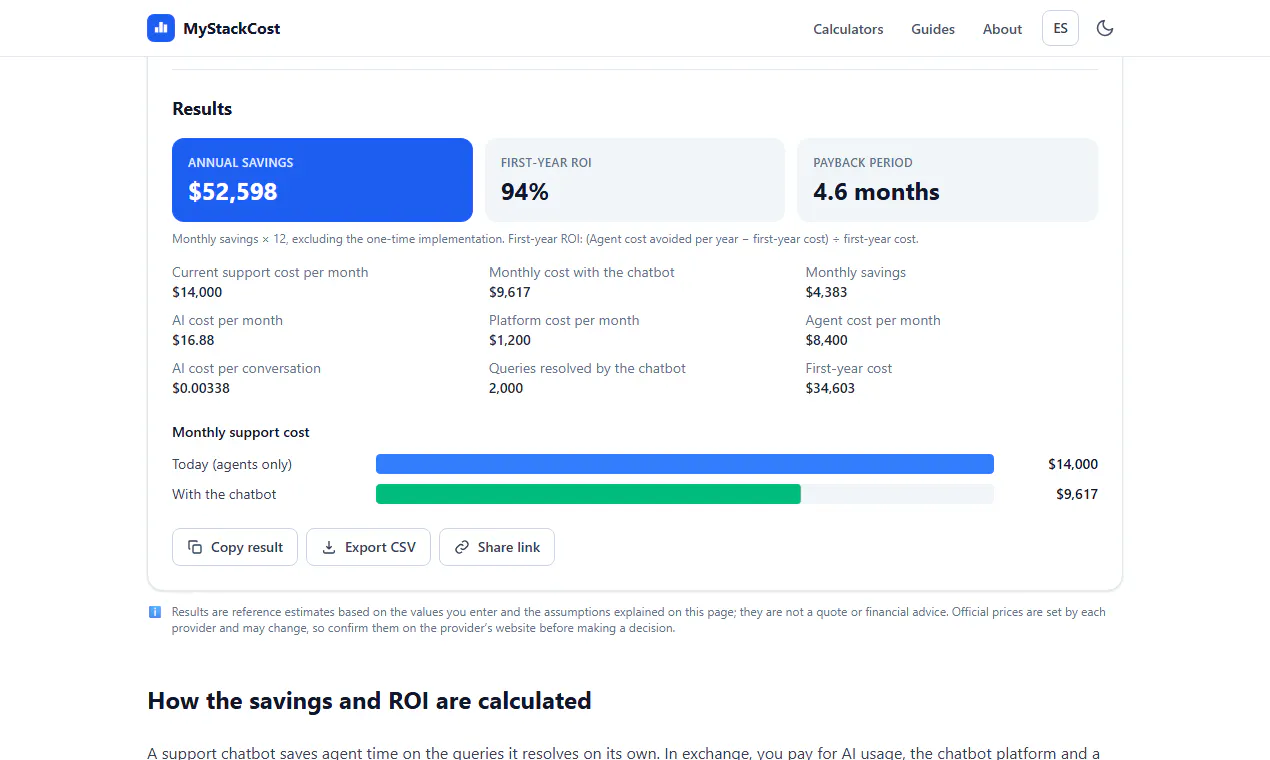Screen dimensions: 1270x760
Task: Click the $34,603 first-year cost value
Action: 830,388
